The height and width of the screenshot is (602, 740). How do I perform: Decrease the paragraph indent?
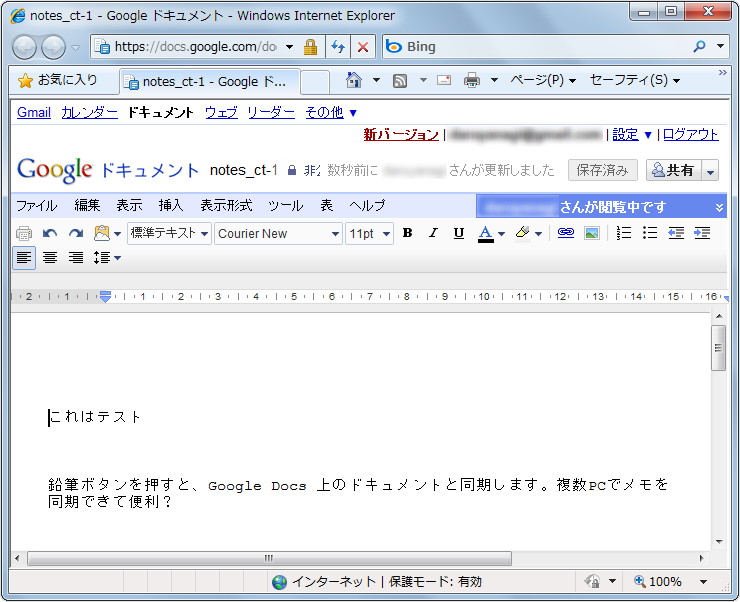[x=676, y=233]
